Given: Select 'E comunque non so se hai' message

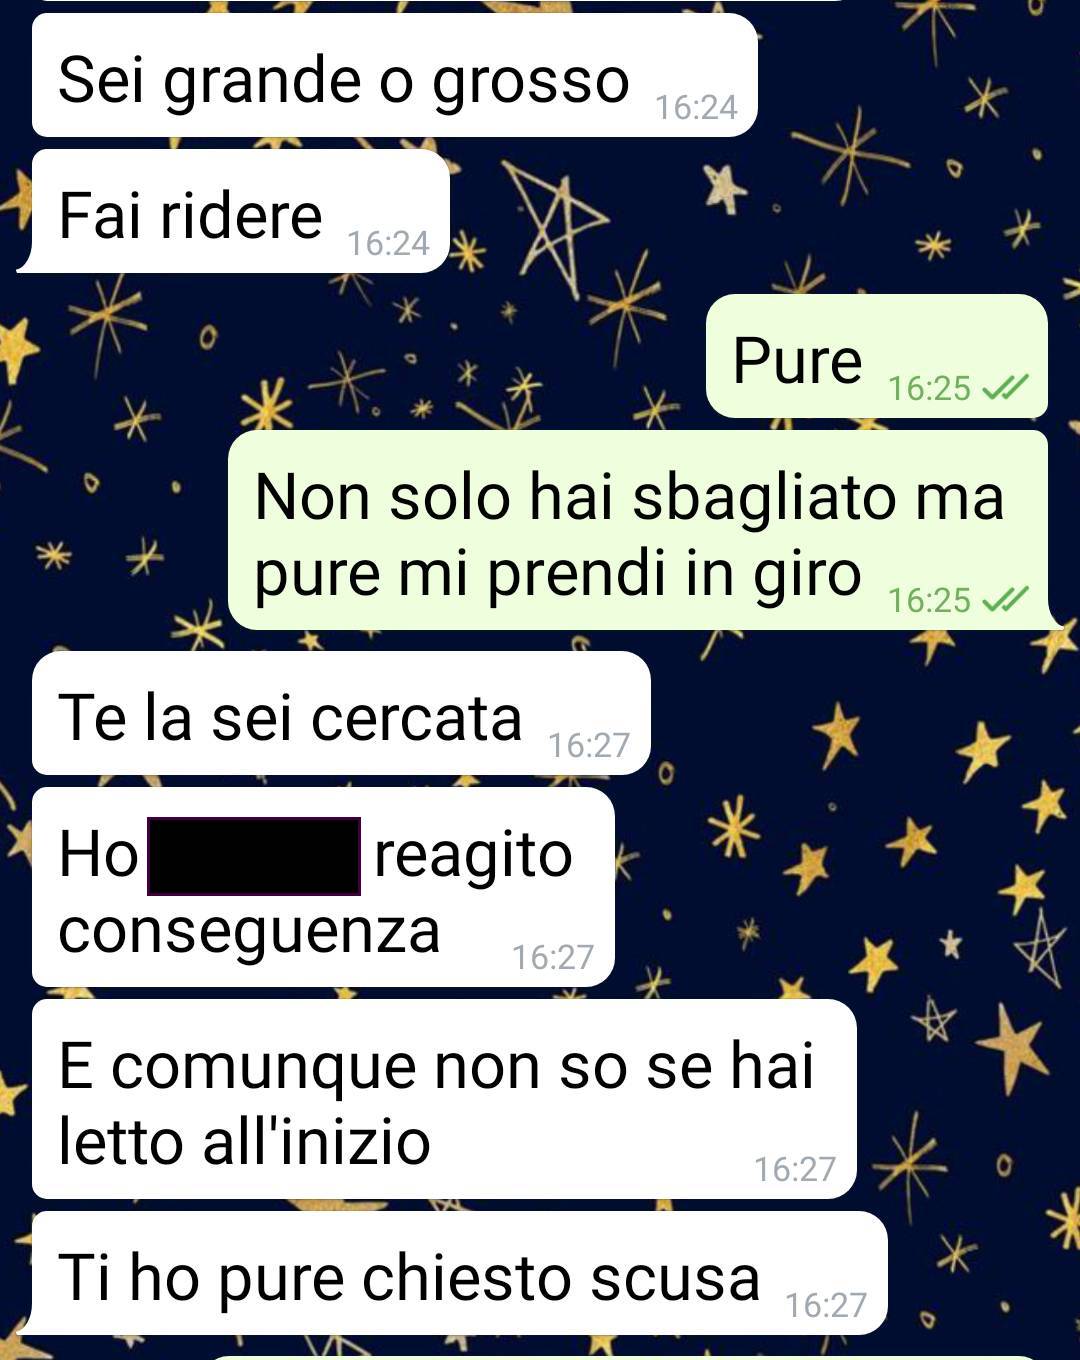Looking at the screenshot, I should click(444, 1099).
